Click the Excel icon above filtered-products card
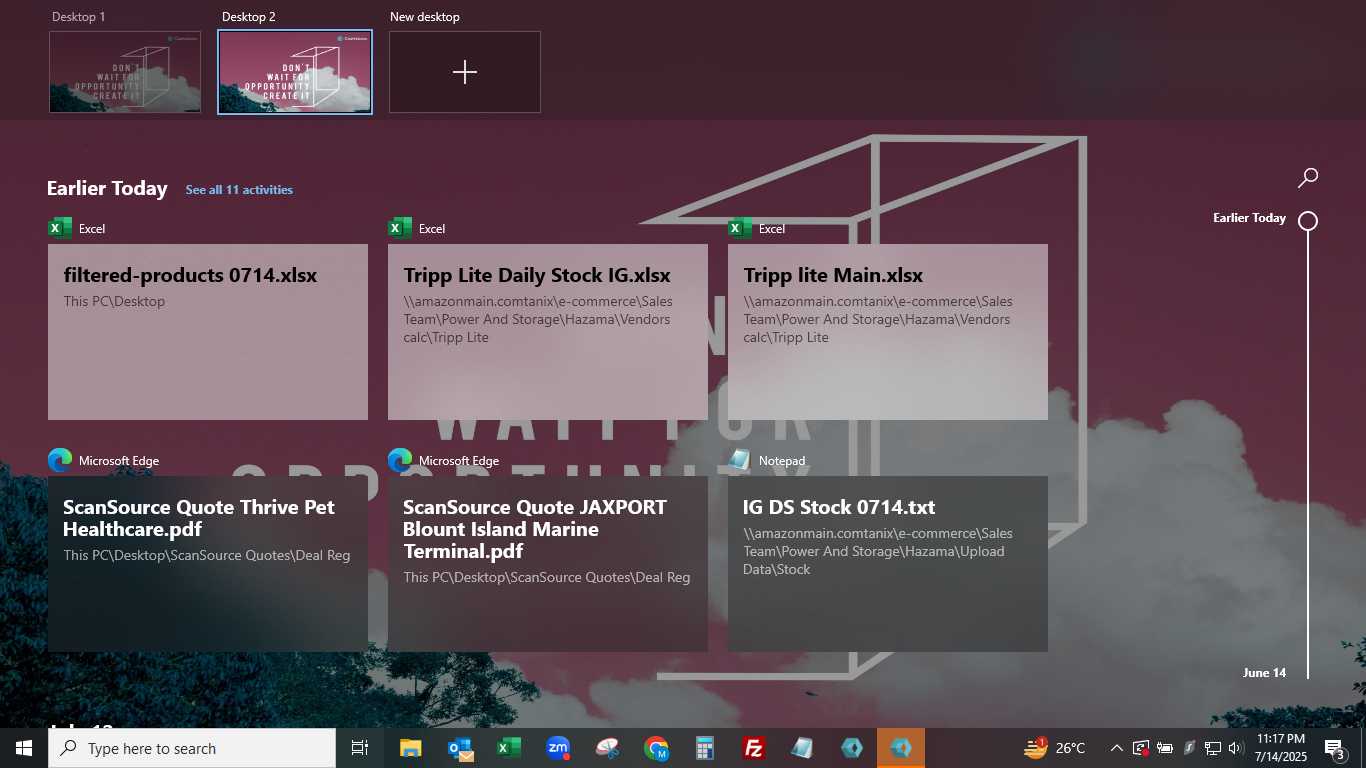This screenshot has height=768, width=1366. click(60, 228)
